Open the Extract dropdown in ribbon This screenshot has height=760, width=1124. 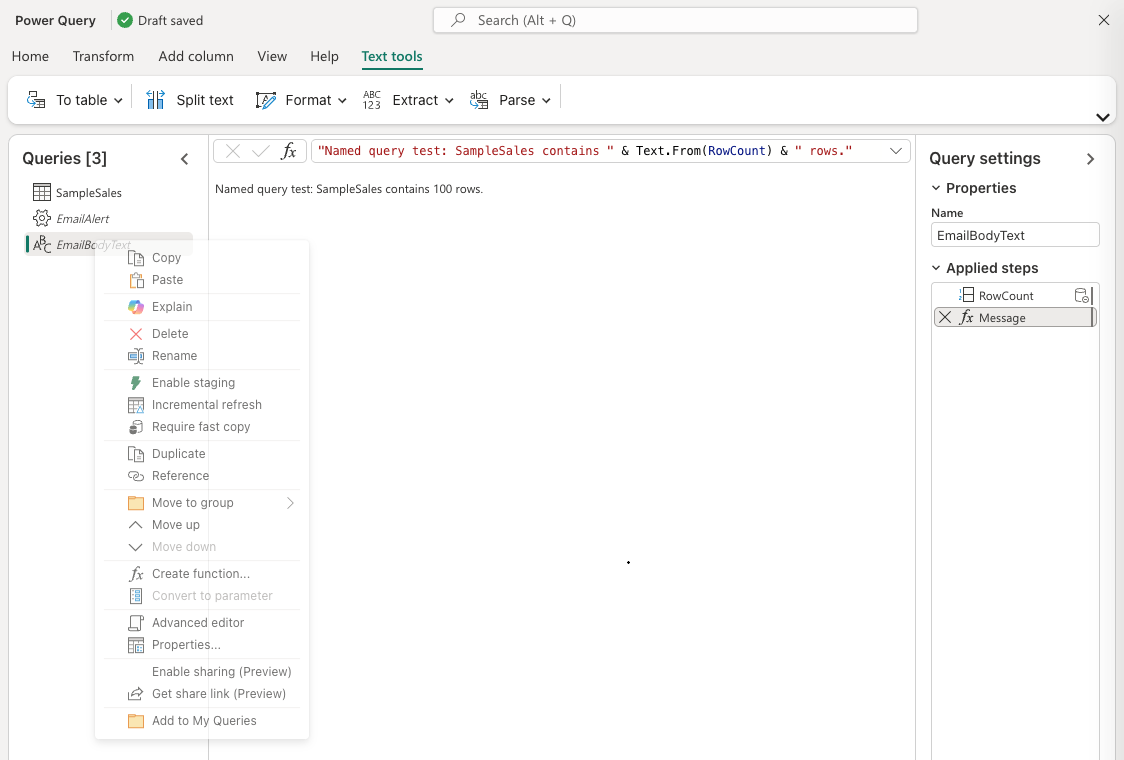408,100
